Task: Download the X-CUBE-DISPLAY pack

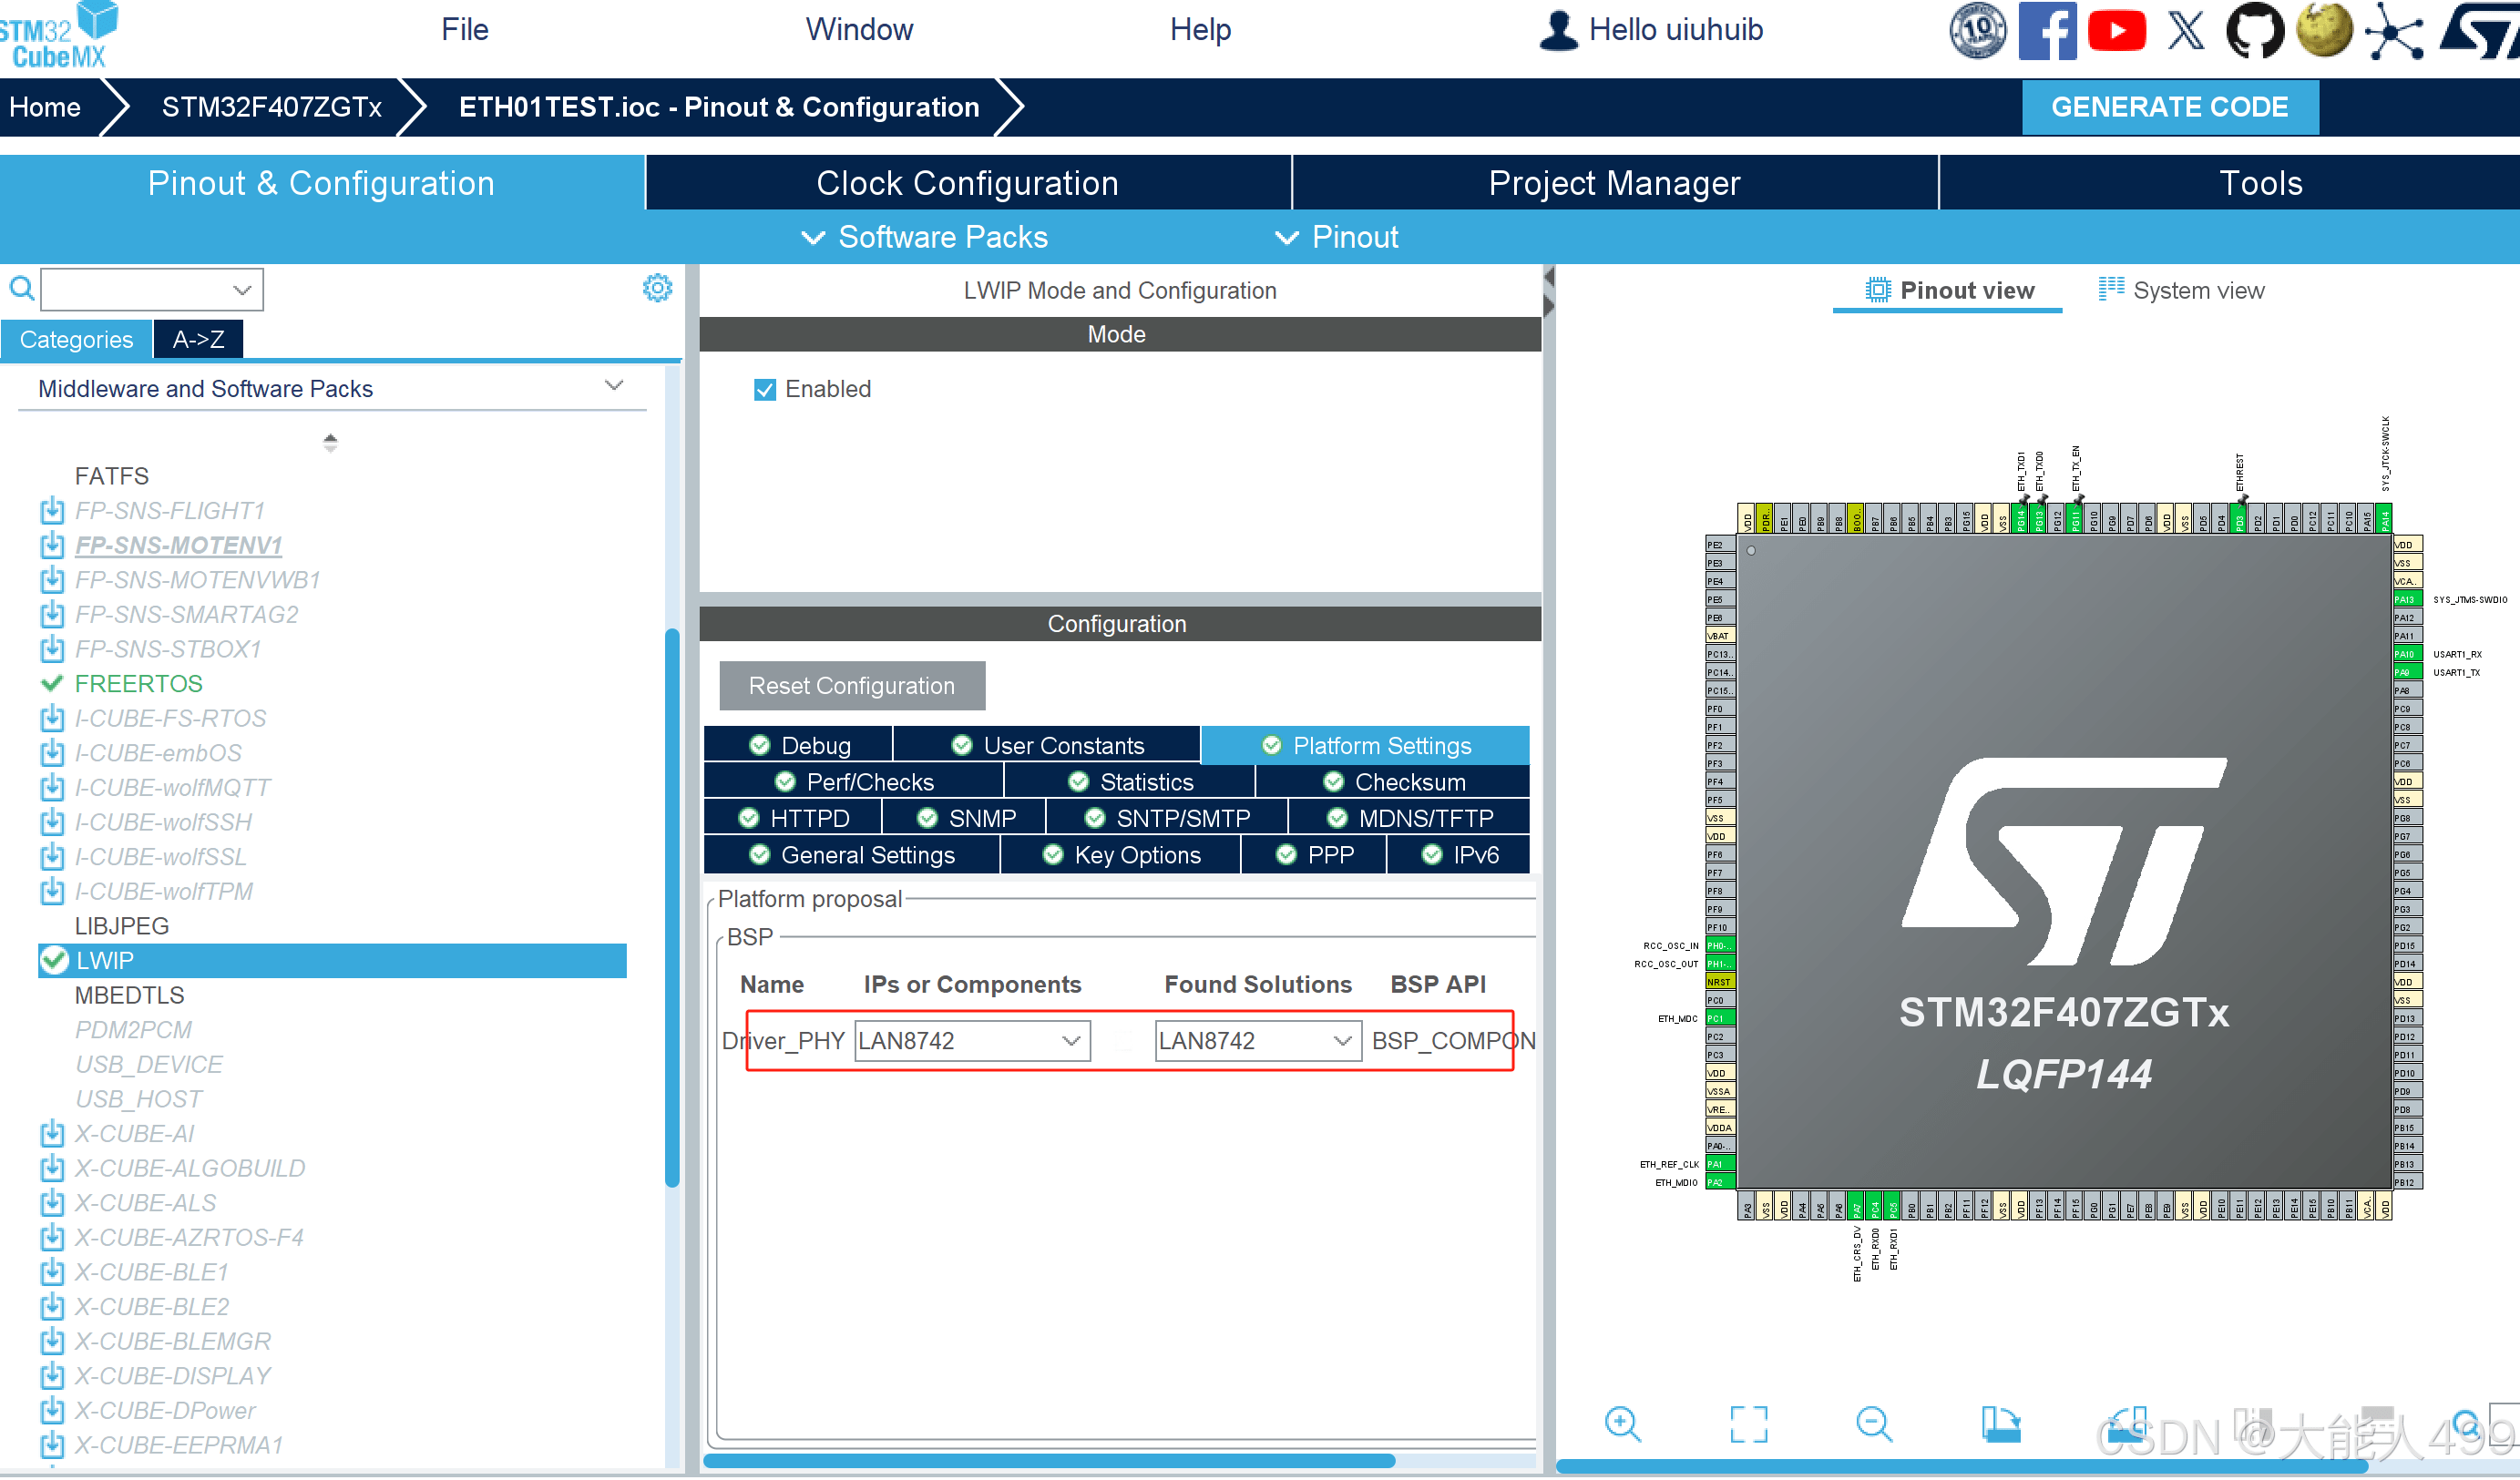Action: tap(52, 1377)
